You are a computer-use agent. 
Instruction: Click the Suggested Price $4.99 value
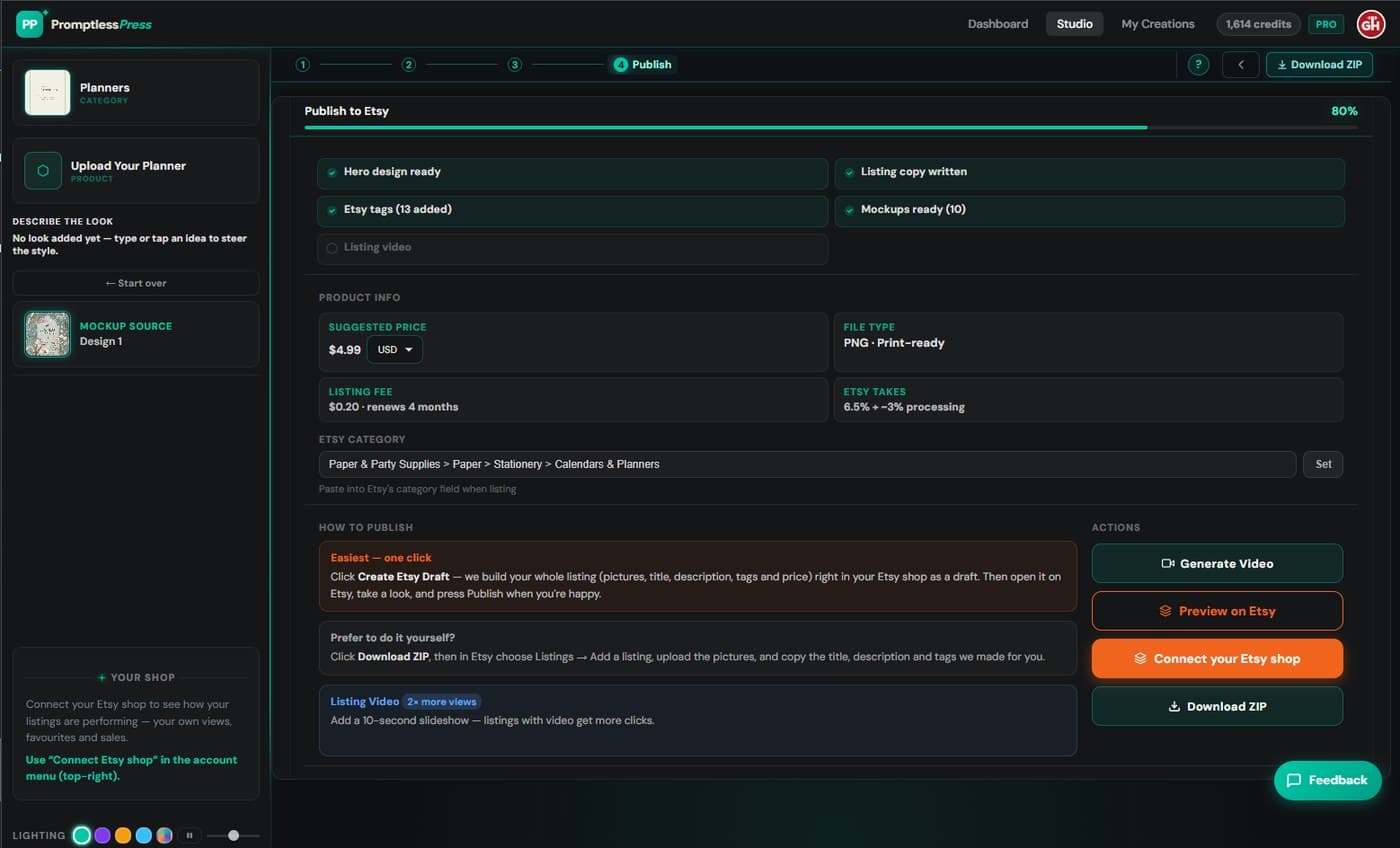point(345,350)
